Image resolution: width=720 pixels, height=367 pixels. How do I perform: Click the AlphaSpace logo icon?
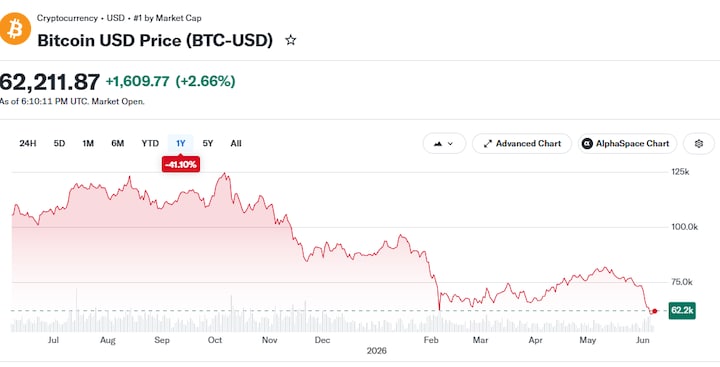pos(587,144)
